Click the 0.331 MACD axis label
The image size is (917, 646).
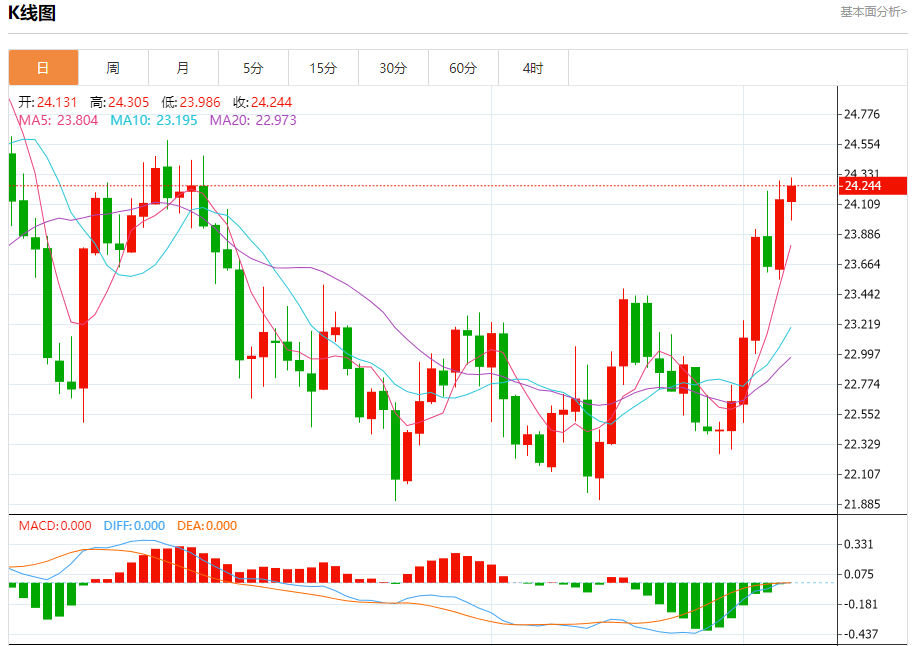(x=858, y=544)
